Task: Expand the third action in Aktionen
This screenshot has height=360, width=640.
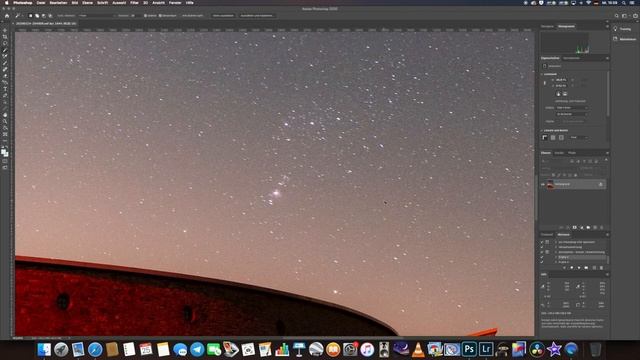Action: 556,252
